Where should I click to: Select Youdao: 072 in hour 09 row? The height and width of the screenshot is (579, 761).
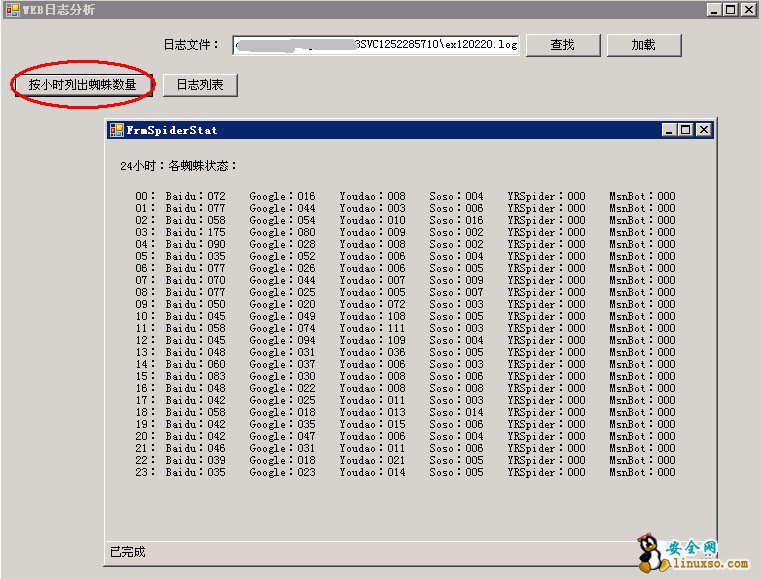coord(372,304)
